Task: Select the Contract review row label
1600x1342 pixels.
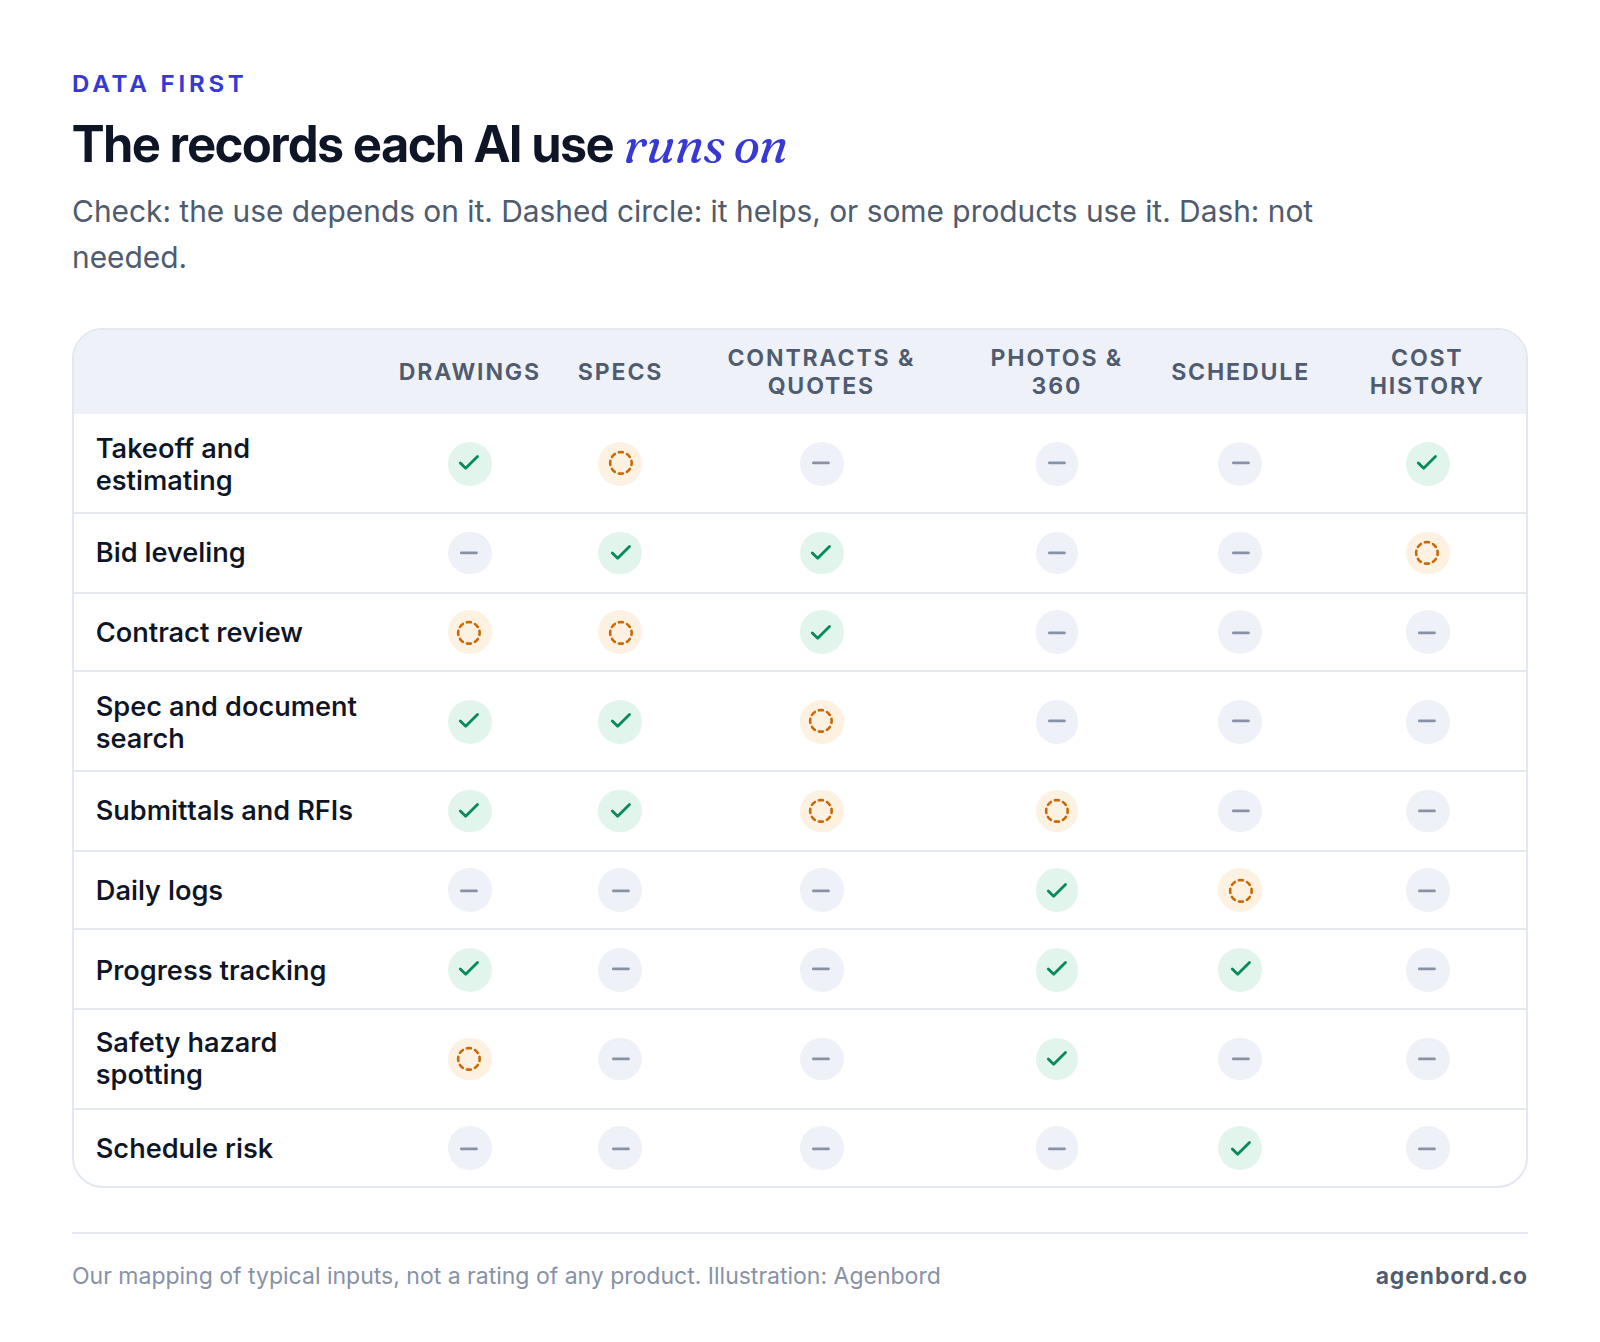Action: (199, 632)
